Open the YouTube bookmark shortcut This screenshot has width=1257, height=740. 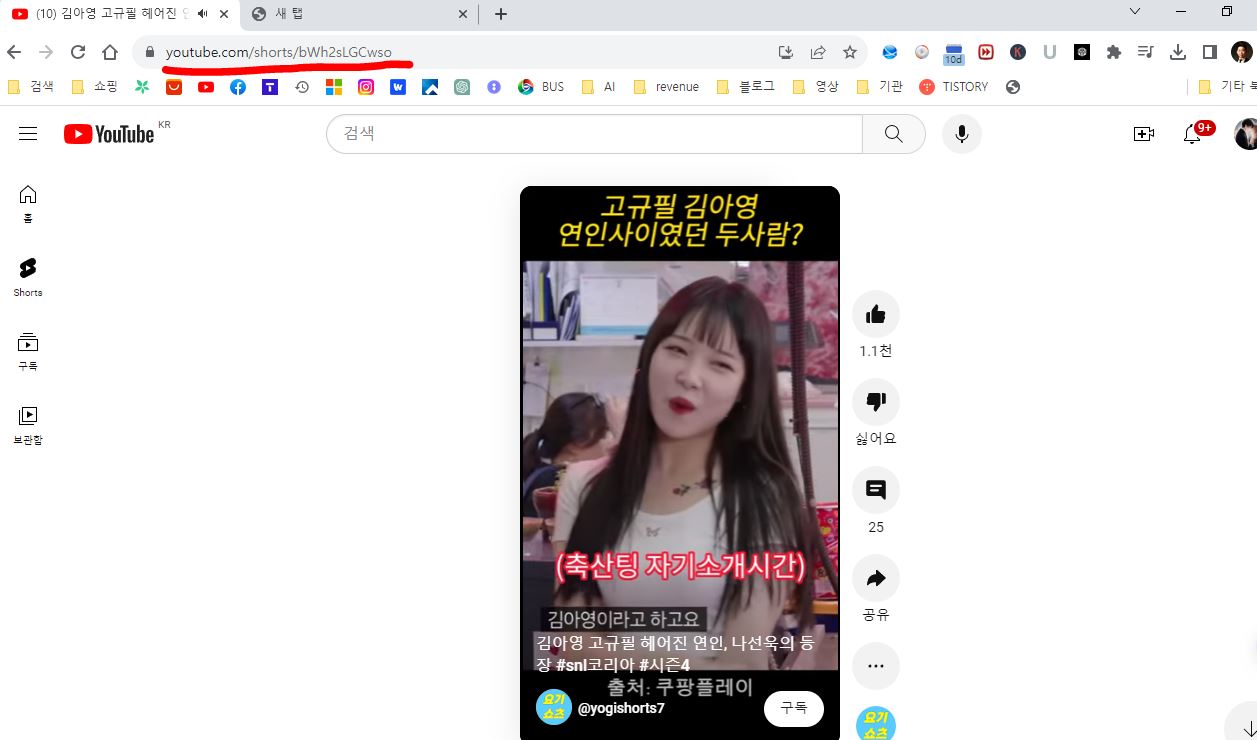point(206,87)
